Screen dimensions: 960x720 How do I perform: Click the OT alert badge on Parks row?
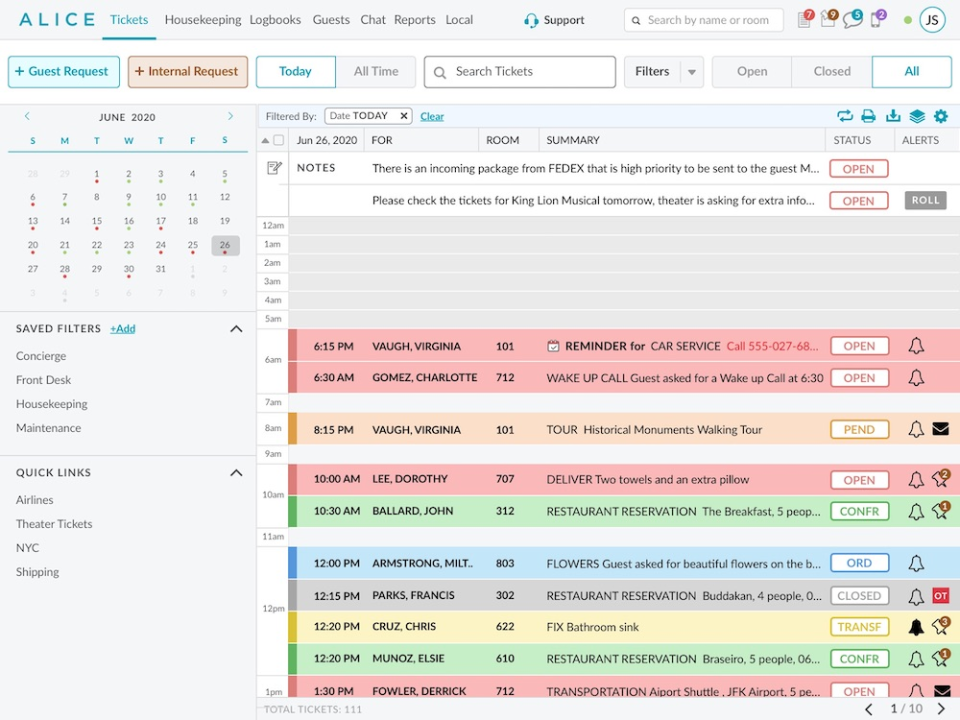click(940, 595)
